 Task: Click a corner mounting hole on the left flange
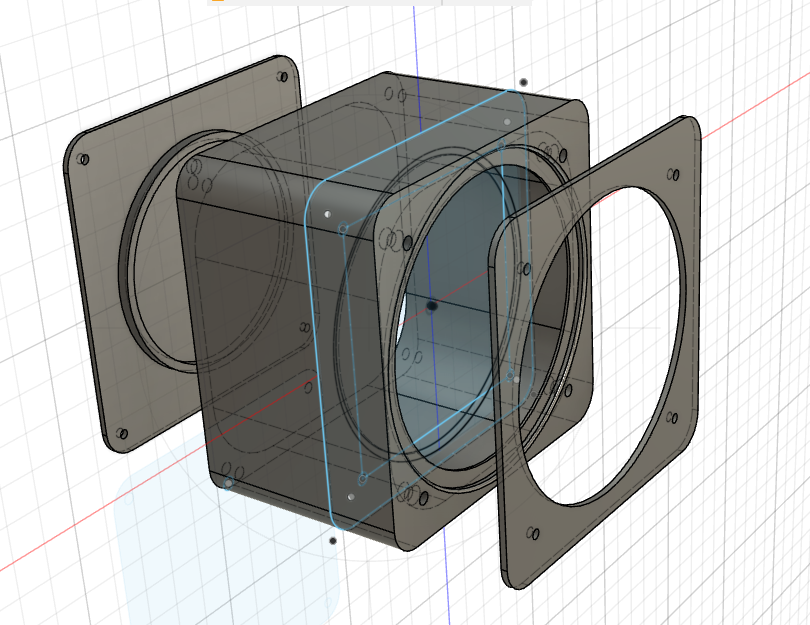point(82,157)
